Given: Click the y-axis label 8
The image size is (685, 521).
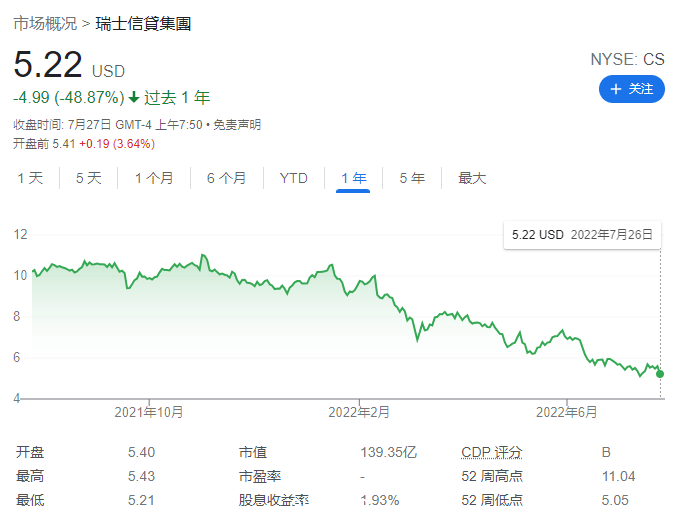Looking at the screenshot, I should pos(17,316).
